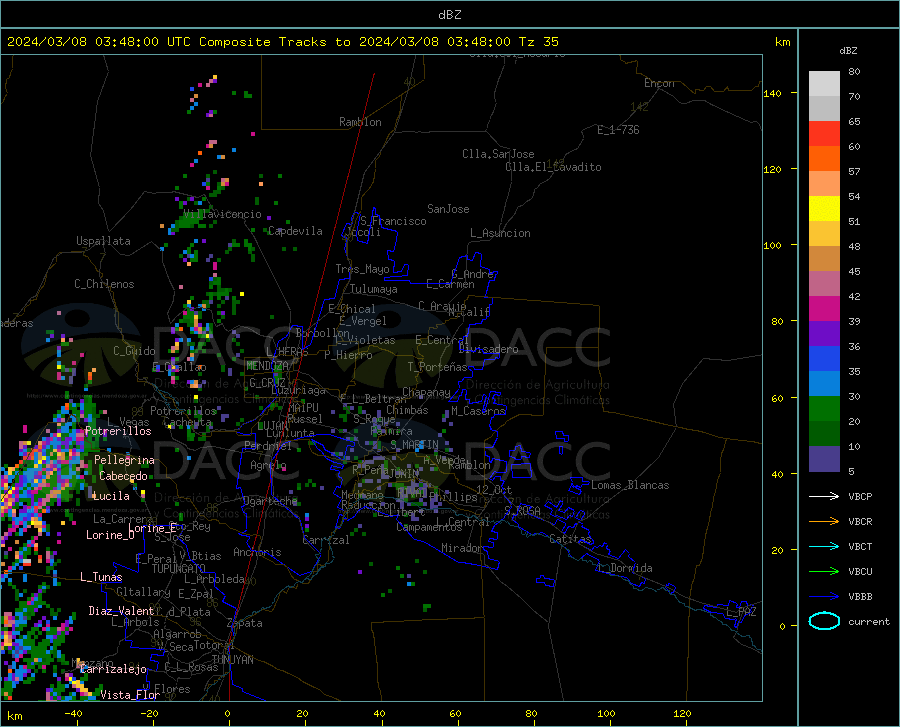This screenshot has width=900, height=727.
Task: Click the 140 tick on vertical axis
Action: pos(773,93)
